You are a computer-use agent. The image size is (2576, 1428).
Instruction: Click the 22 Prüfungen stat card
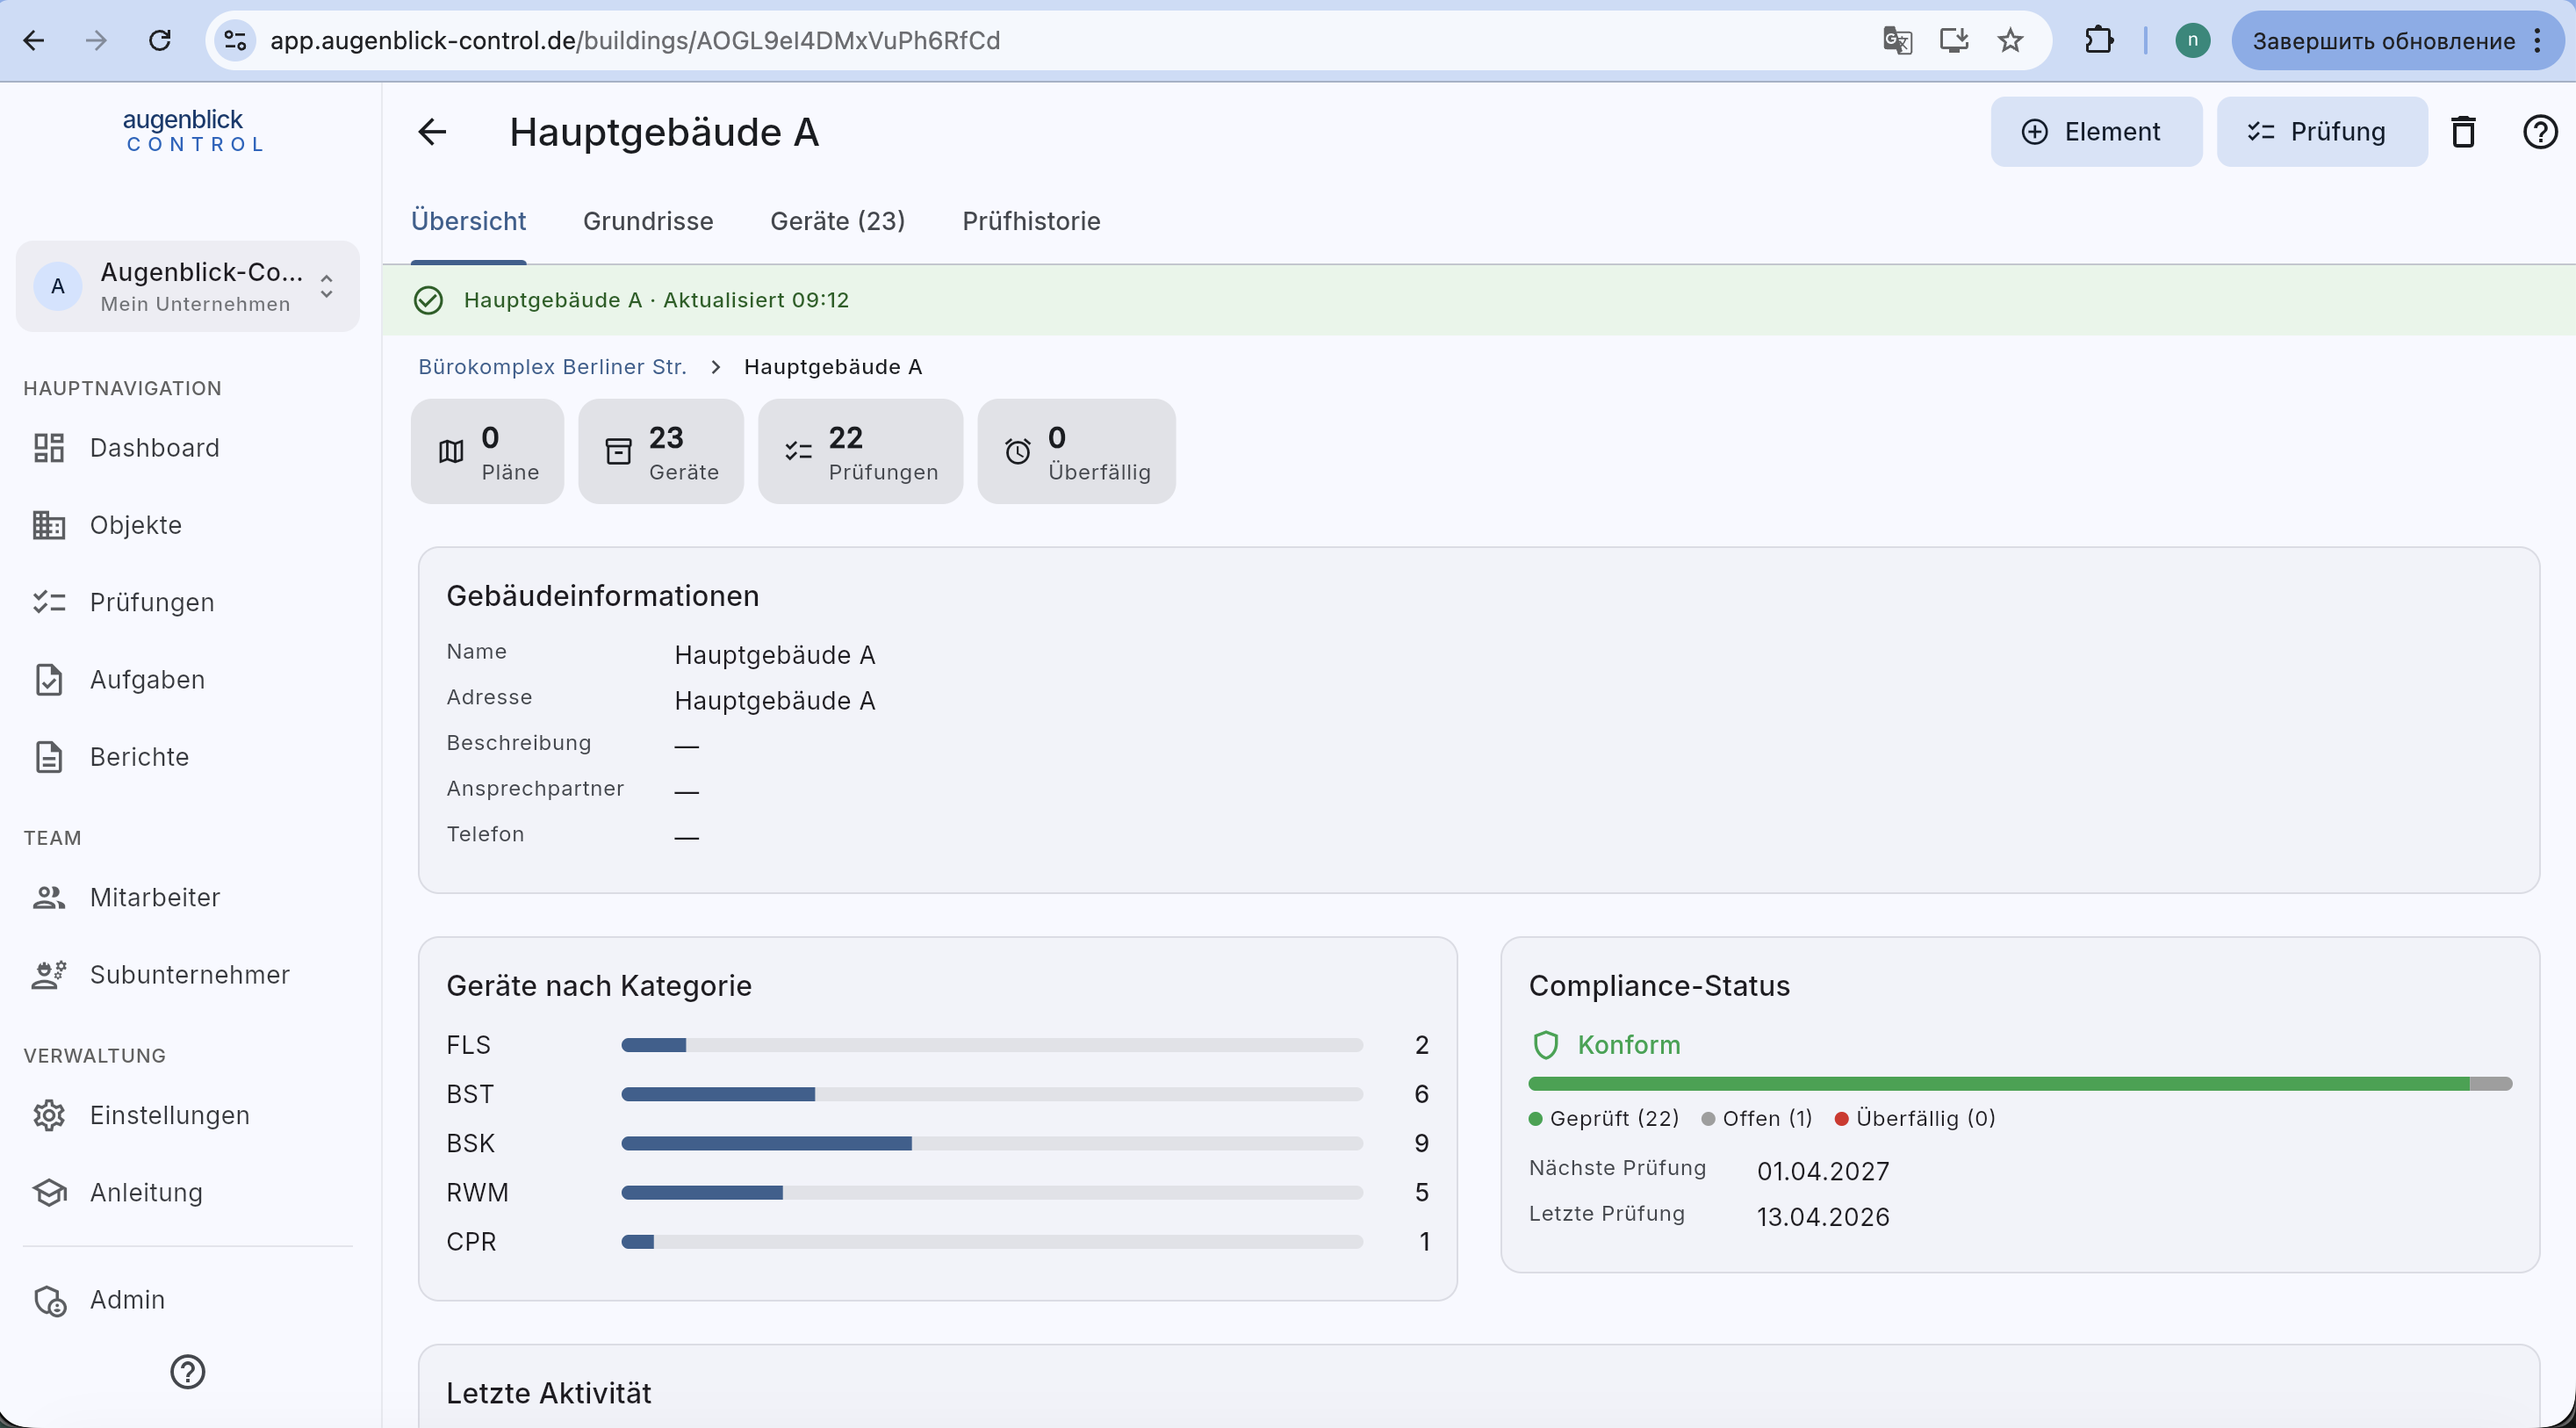tap(860, 451)
